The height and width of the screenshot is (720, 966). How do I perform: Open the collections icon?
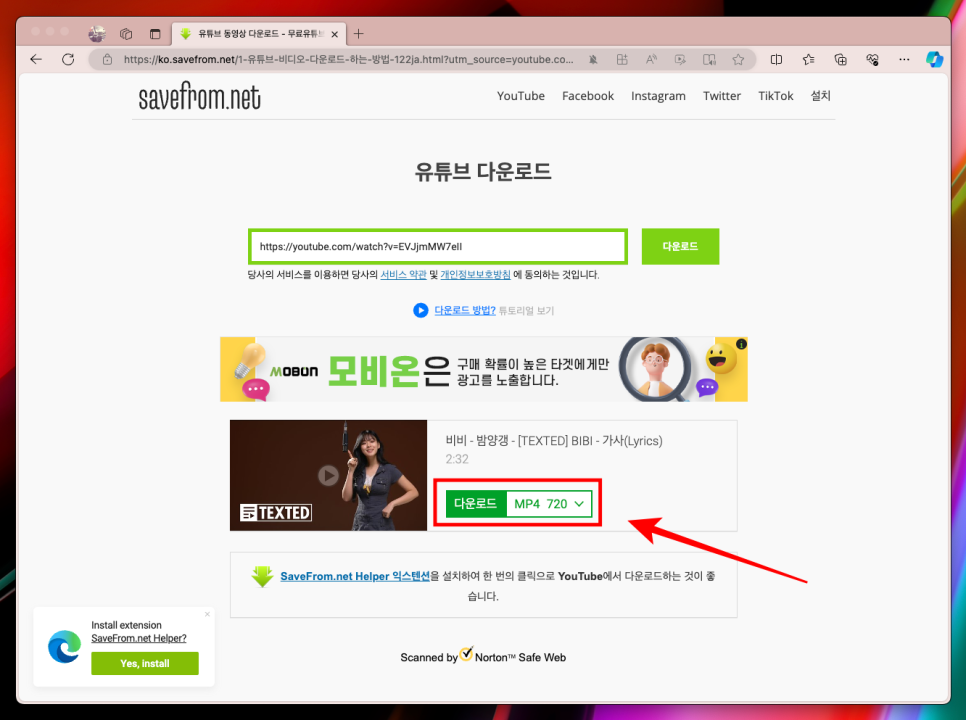coord(840,59)
